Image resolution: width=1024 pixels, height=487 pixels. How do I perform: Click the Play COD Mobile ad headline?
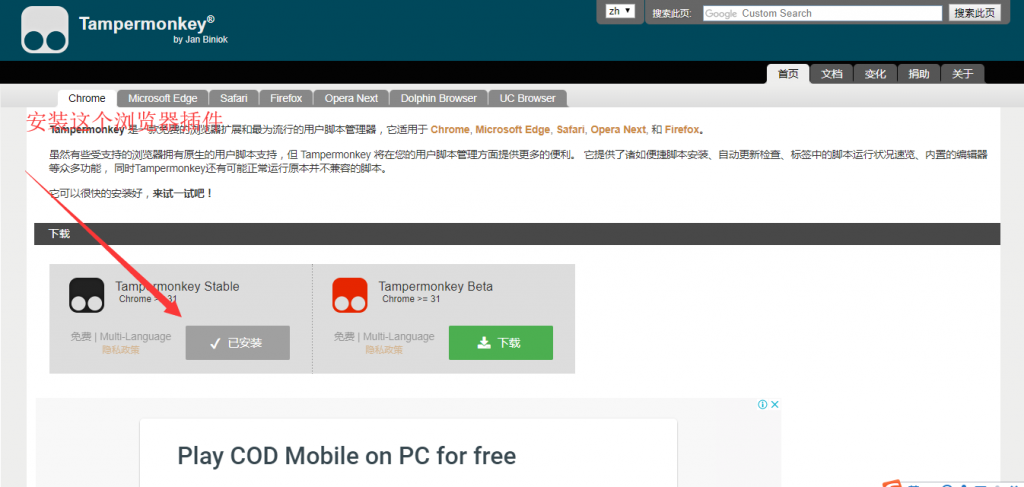347,455
